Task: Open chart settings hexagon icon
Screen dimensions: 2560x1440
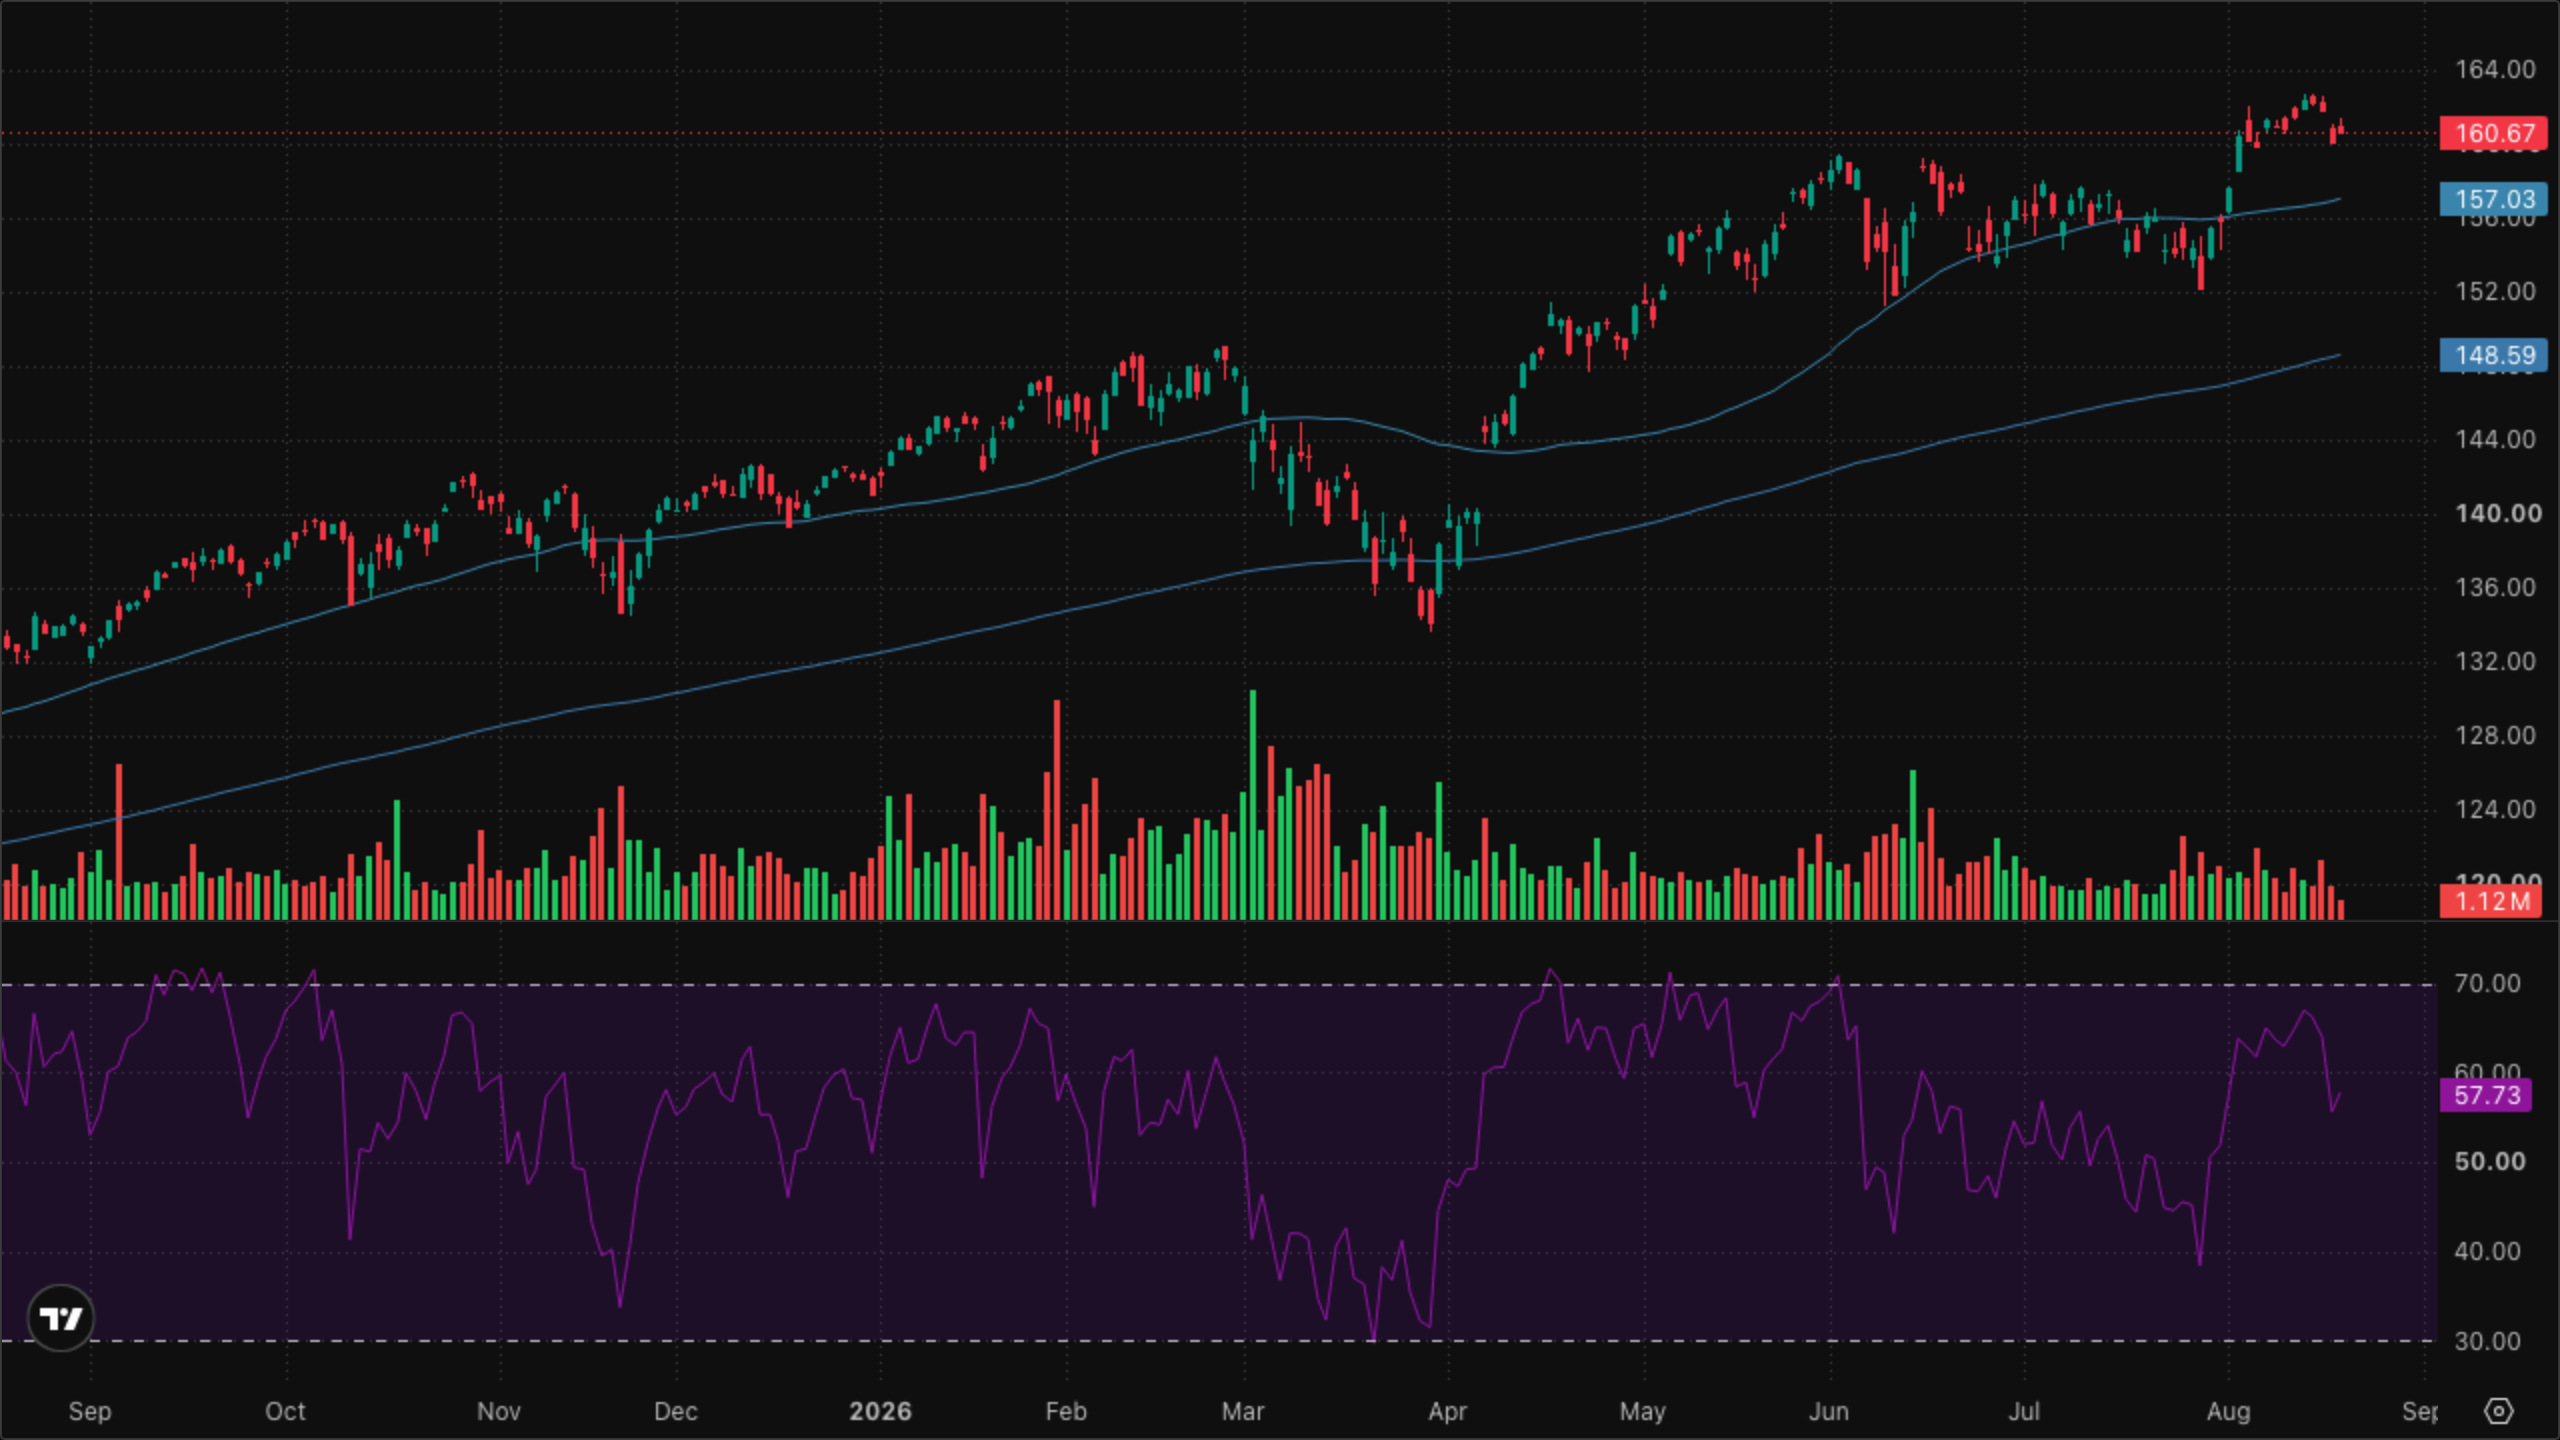Action: click(x=2498, y=1411)
